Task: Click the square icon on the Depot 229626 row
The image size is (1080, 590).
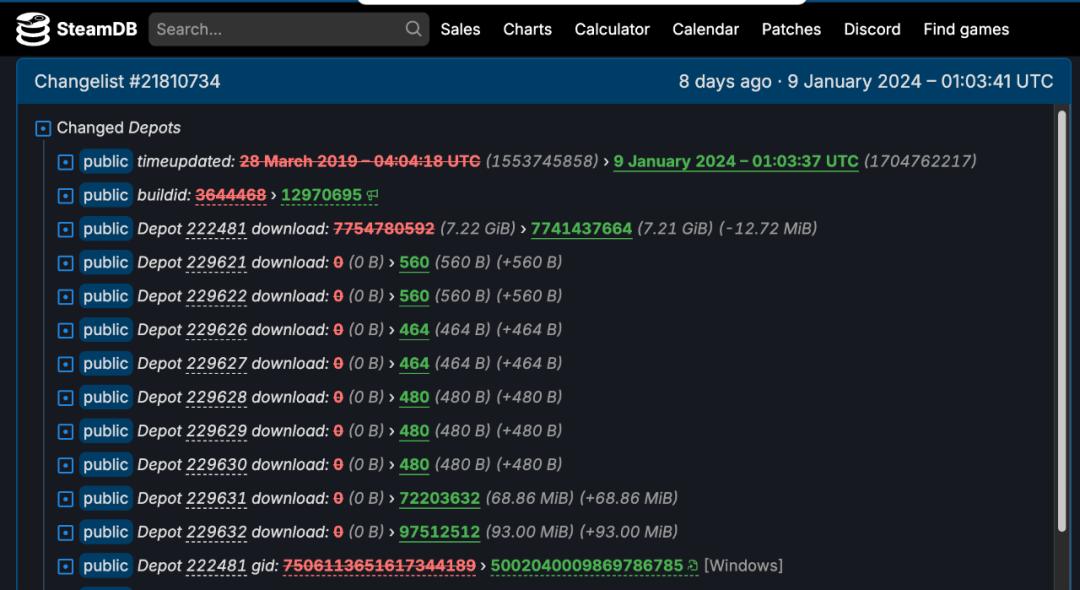Action: (x=65, y=330)
